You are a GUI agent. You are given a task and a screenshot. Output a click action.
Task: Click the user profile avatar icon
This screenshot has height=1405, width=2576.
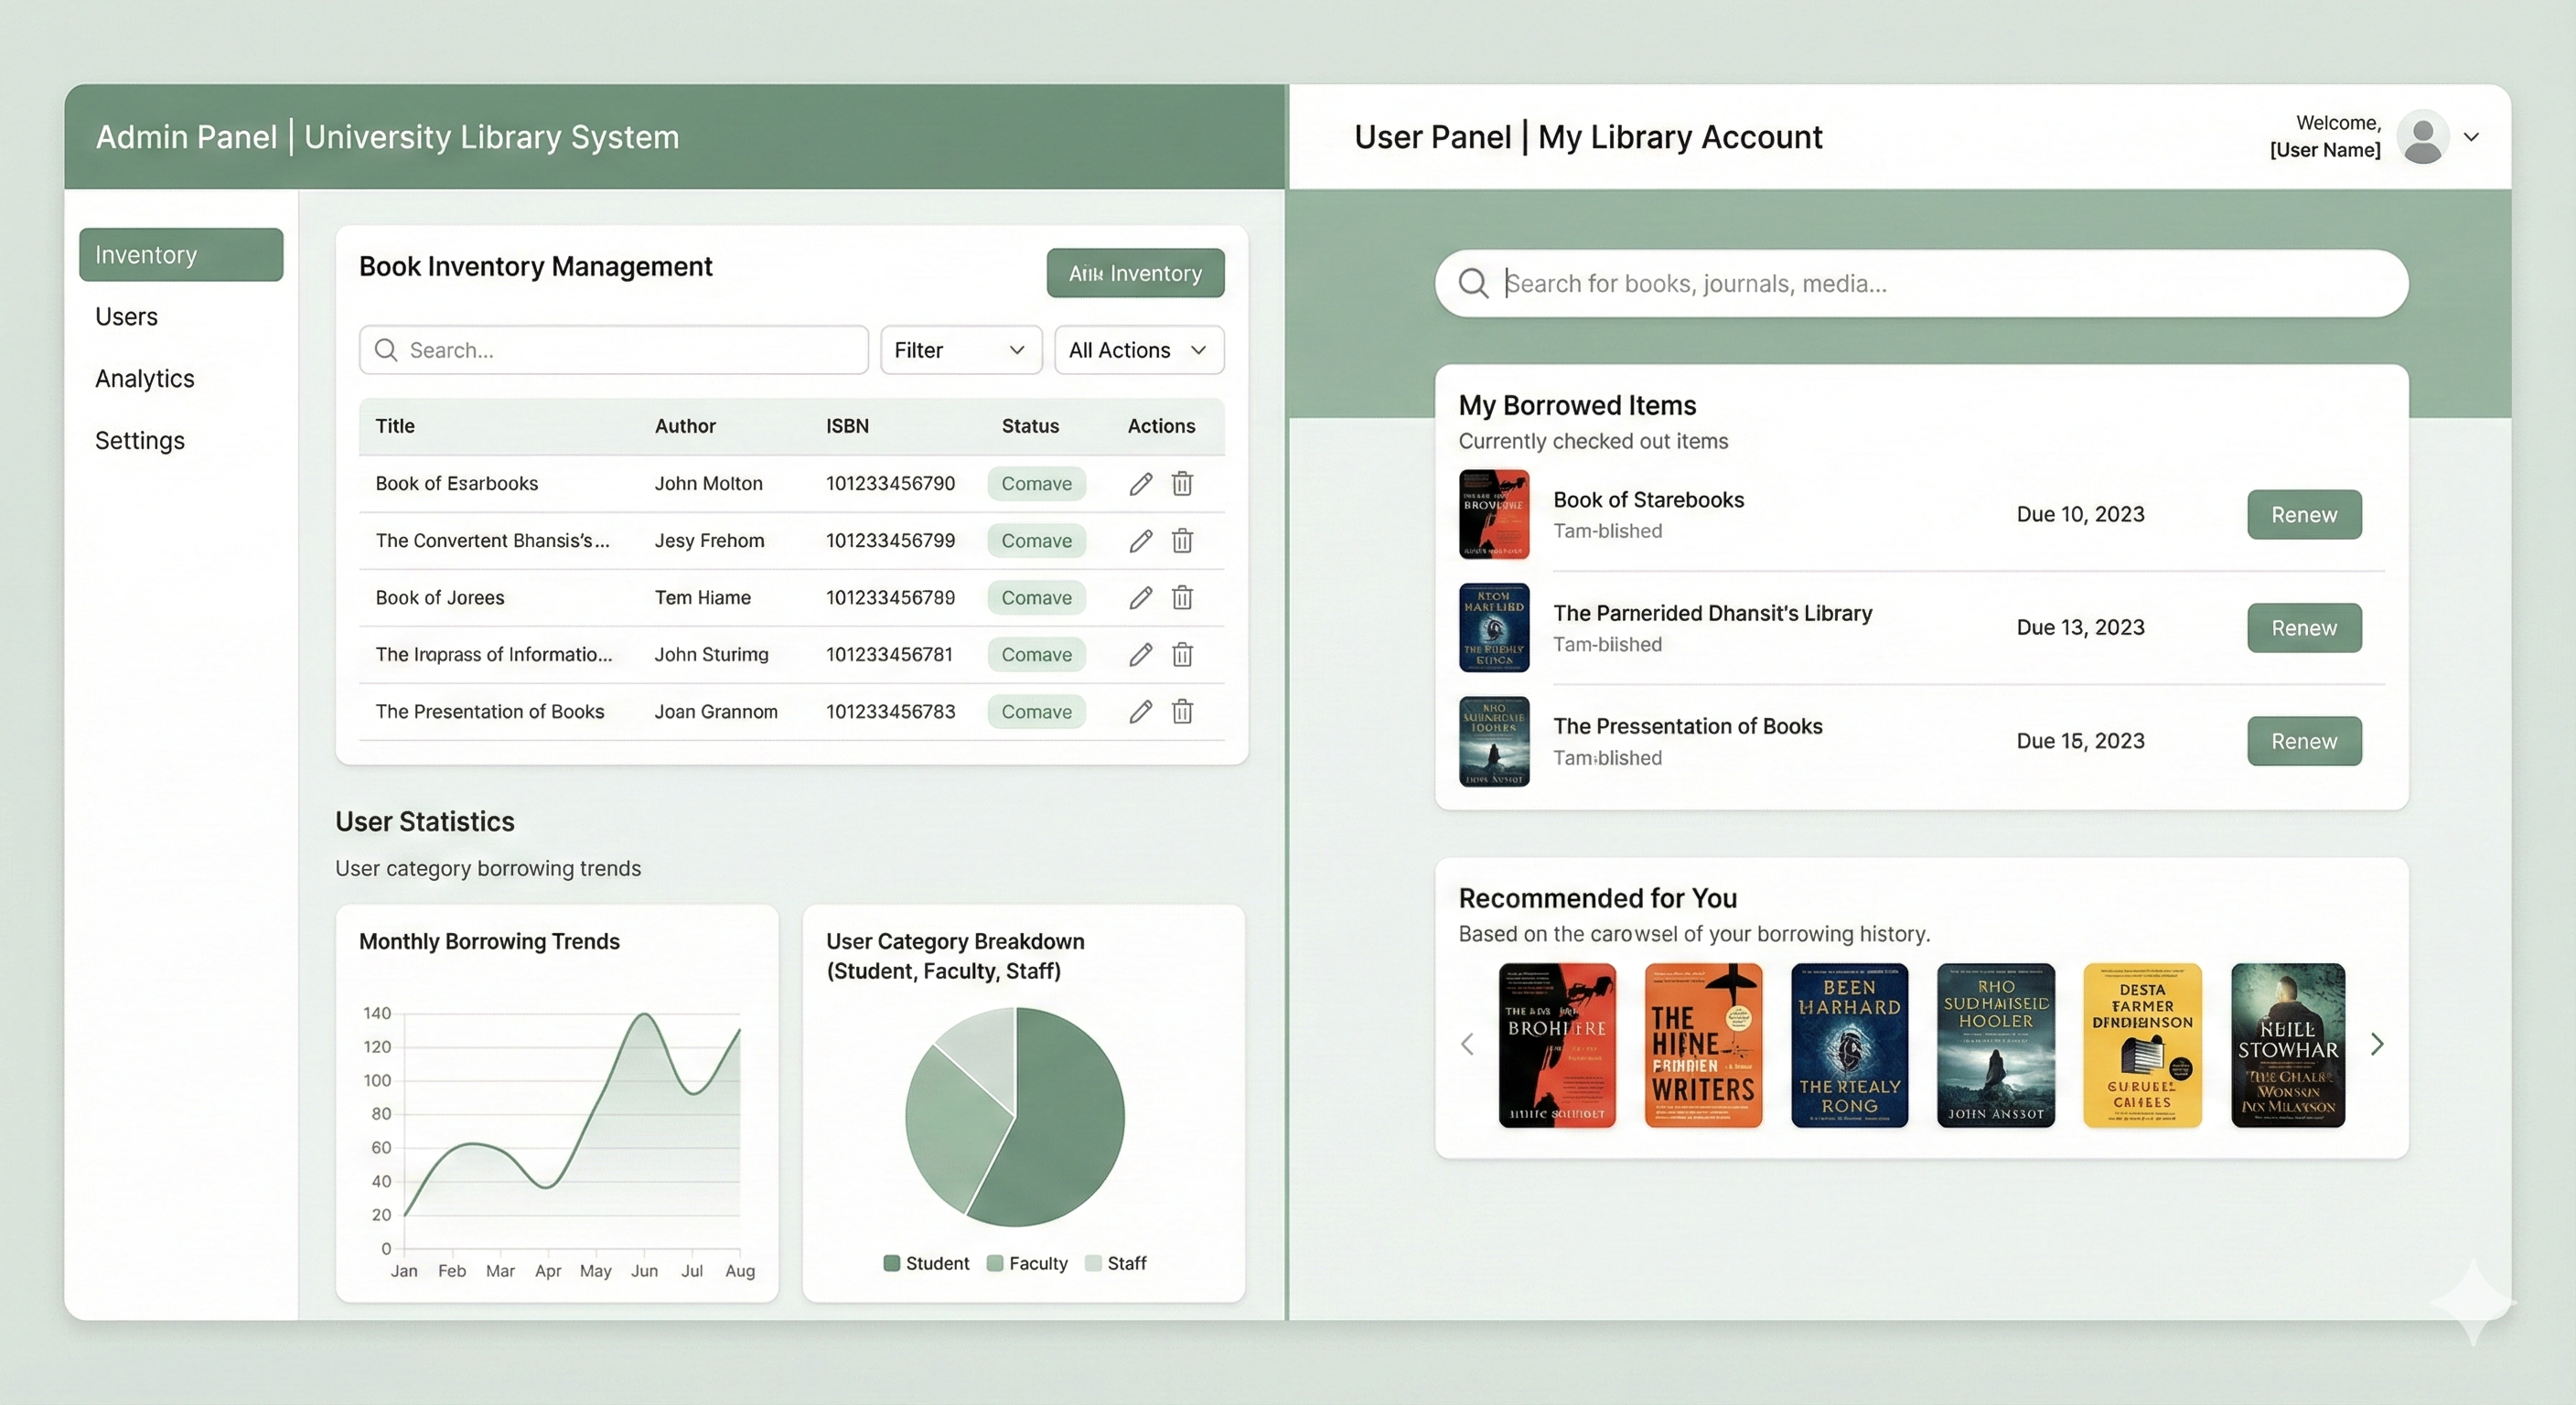pyautogui.click(x=2422, y=137)
